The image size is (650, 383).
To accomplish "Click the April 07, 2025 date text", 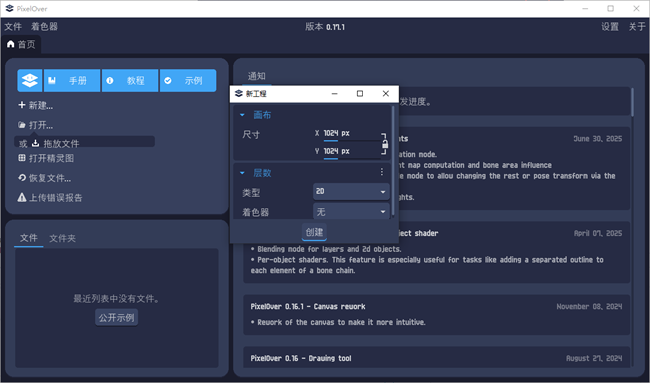I will click(598, 233).
